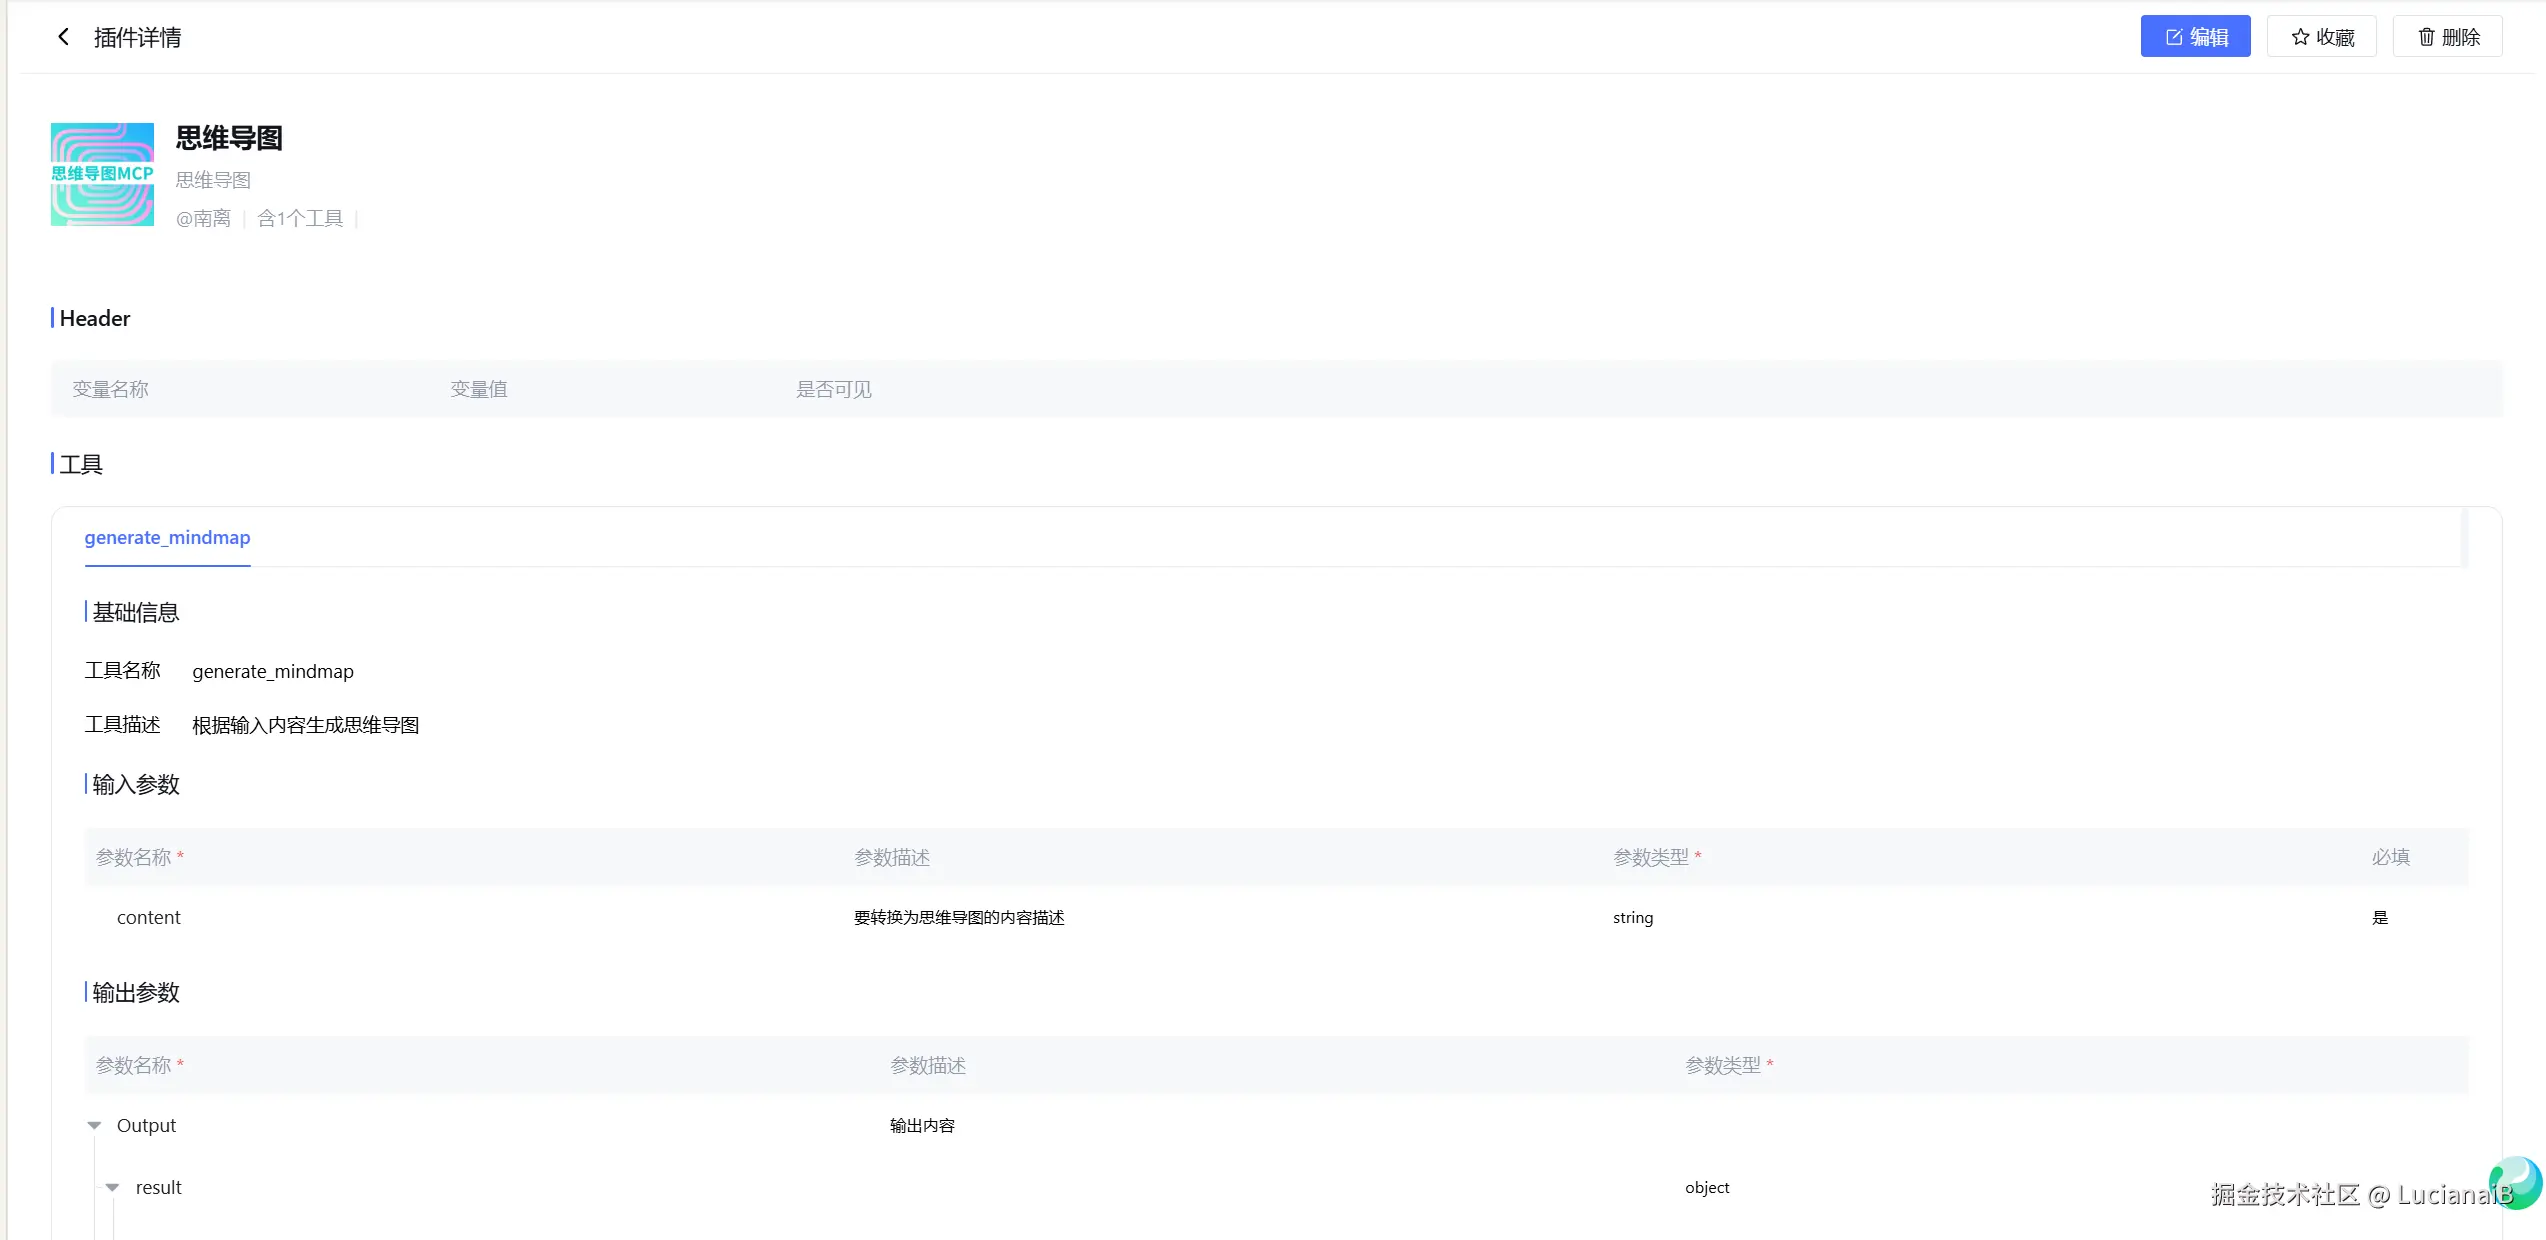Switch to the generate_mindmap tab
Image resolution: width=2546 pixels, height=1240 pixels.
pos(167,538)
